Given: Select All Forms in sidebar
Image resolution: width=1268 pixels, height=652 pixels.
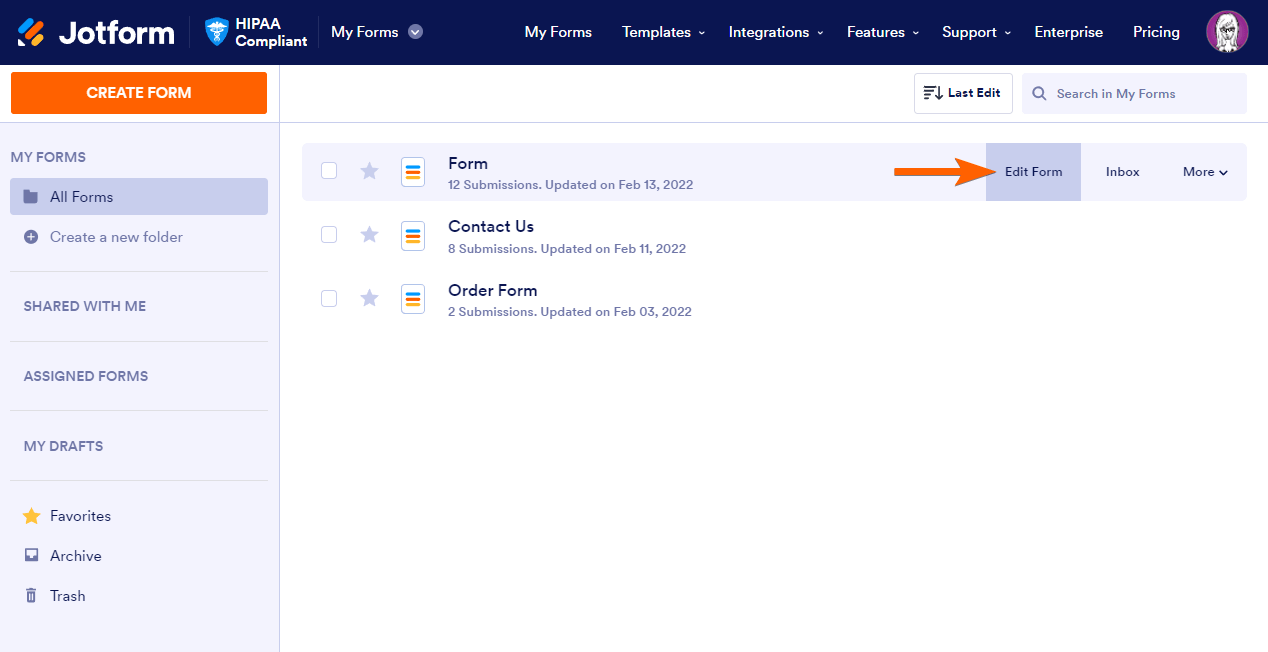Looking at the screenshot, I should pyautogui.click(x=139, y=197).
